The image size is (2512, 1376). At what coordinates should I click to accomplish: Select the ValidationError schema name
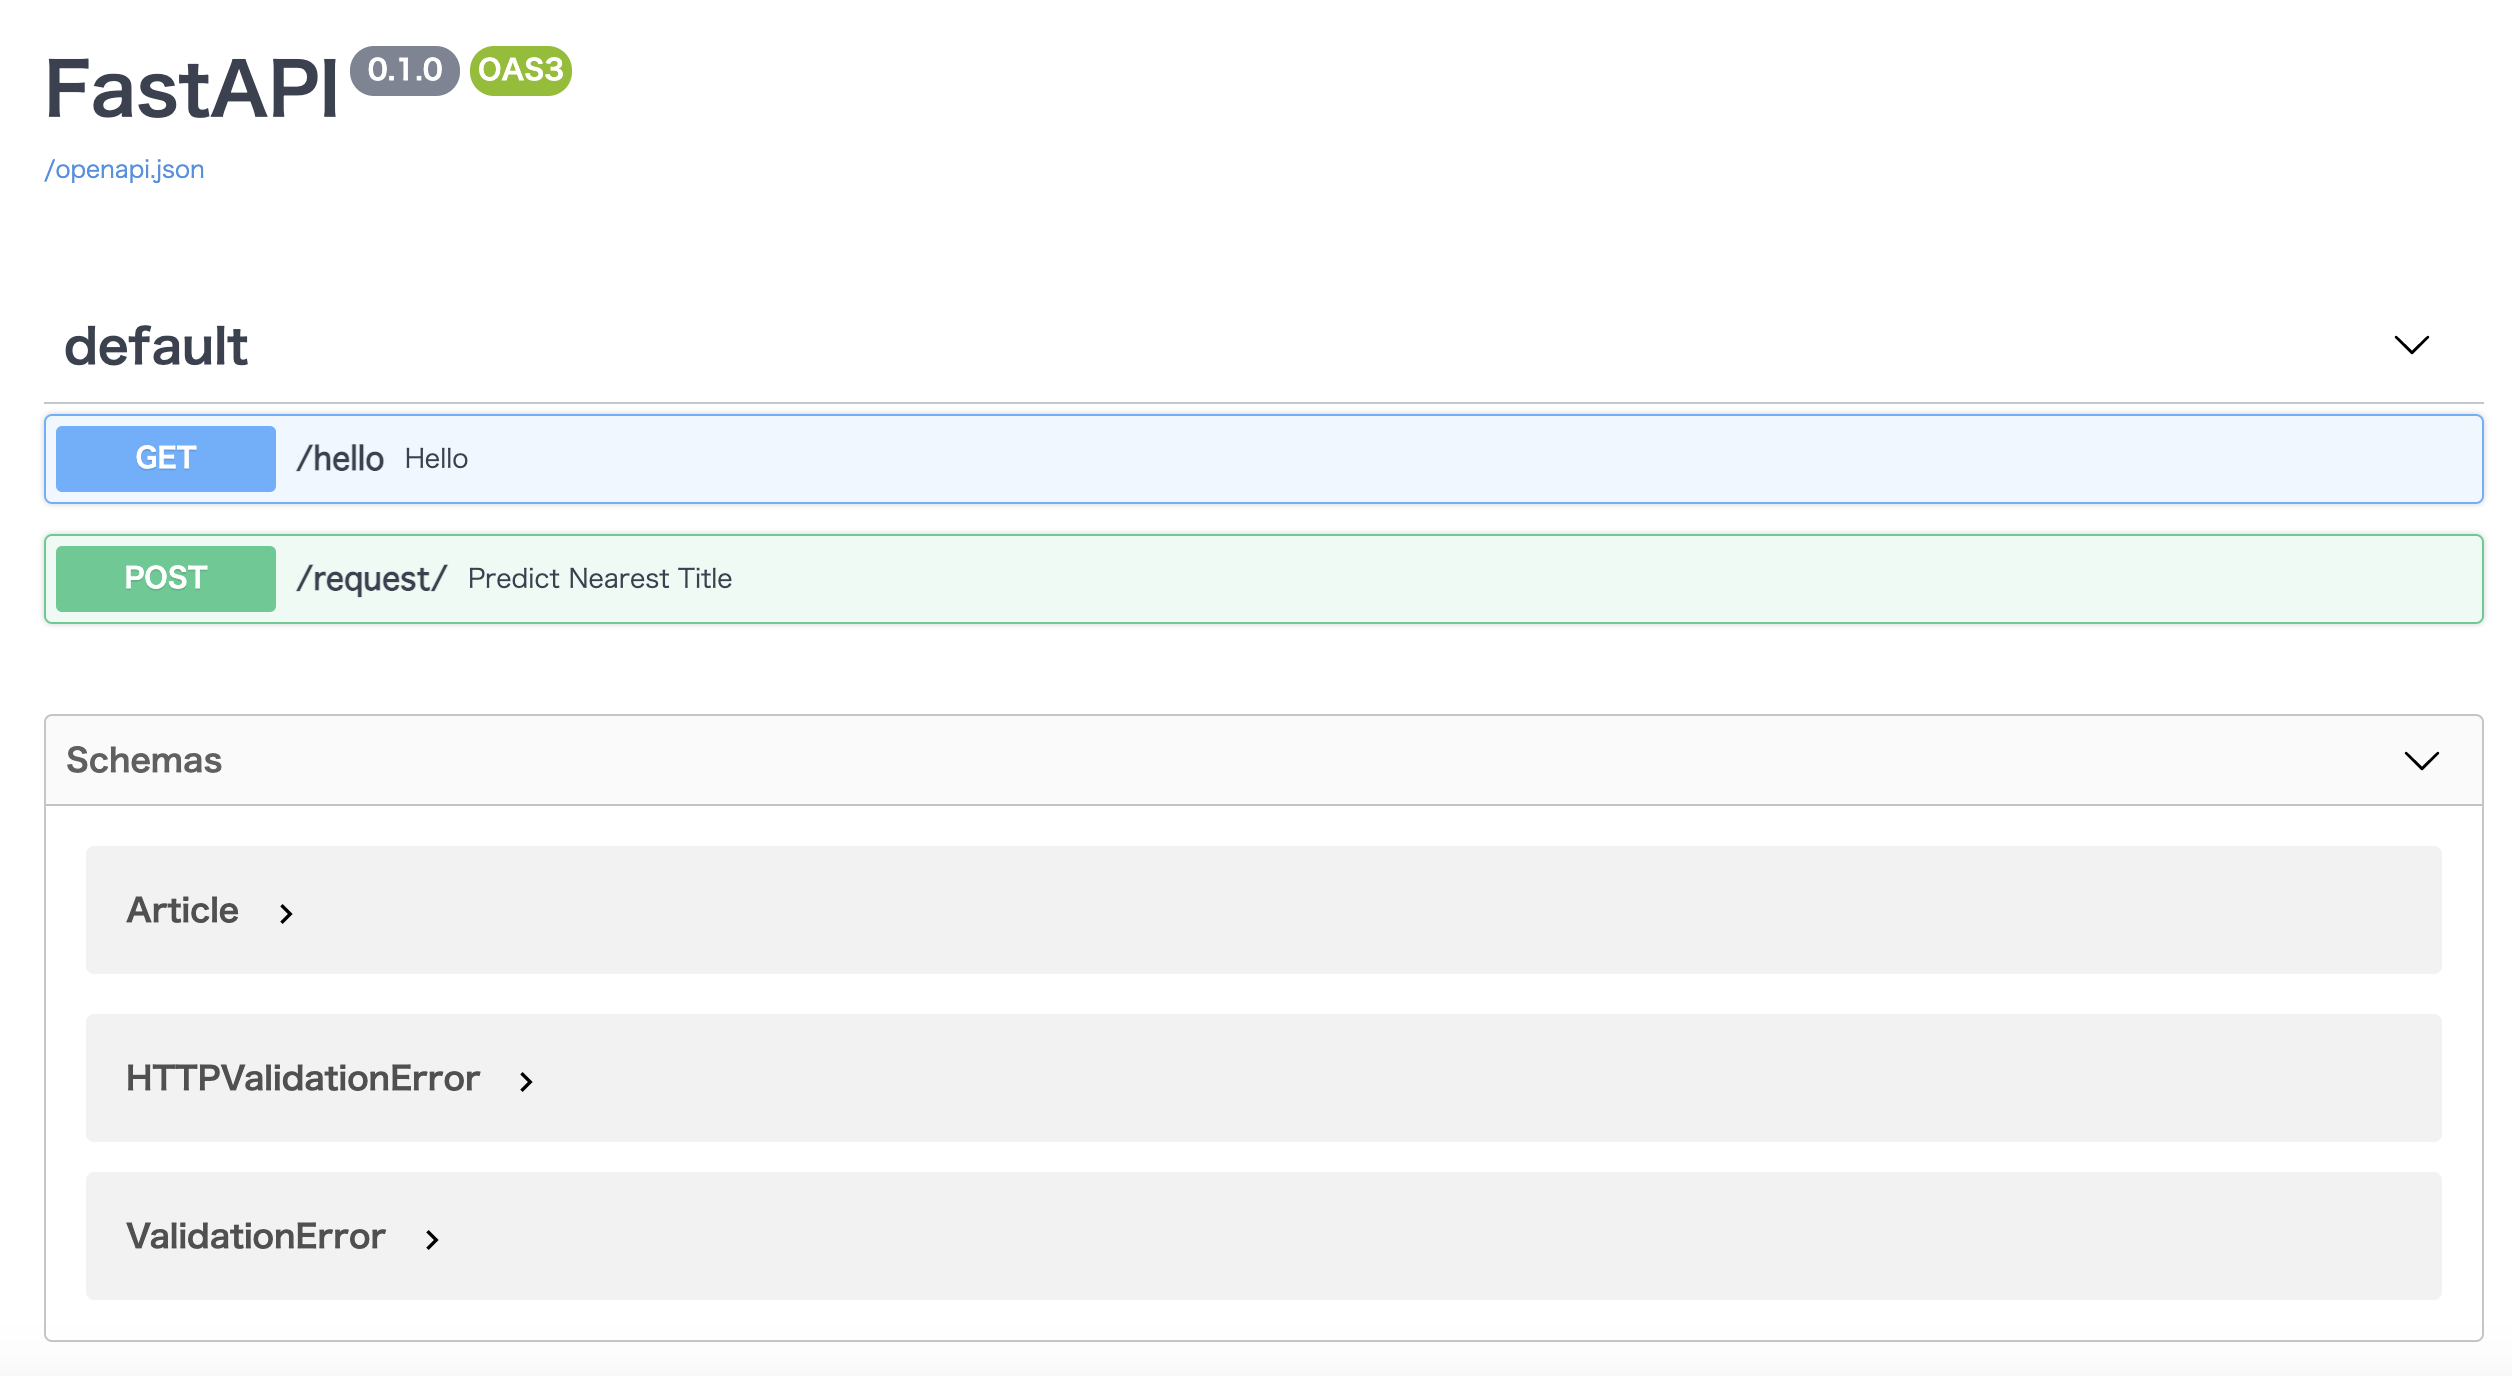(x=255, y=1237)
